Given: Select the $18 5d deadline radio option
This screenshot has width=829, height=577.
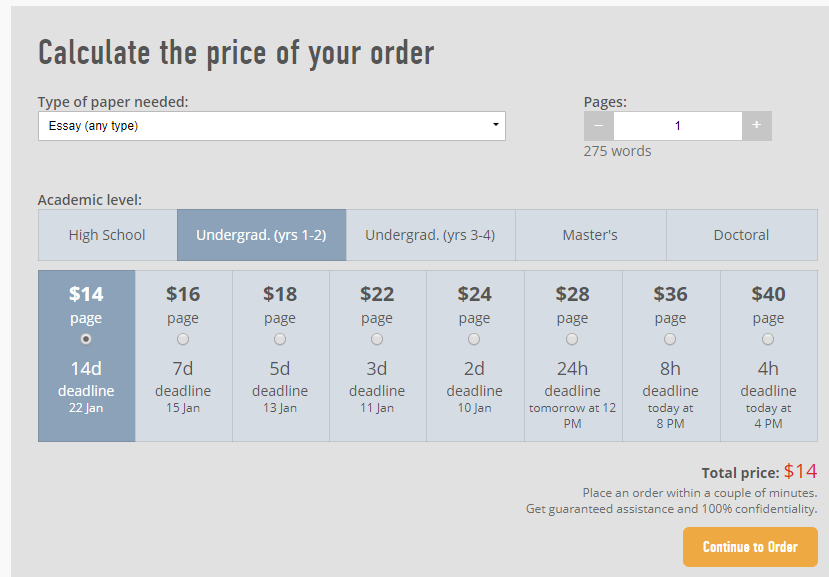Looking at the screenshot, I should pyautogui.click(x=280, y=339).
